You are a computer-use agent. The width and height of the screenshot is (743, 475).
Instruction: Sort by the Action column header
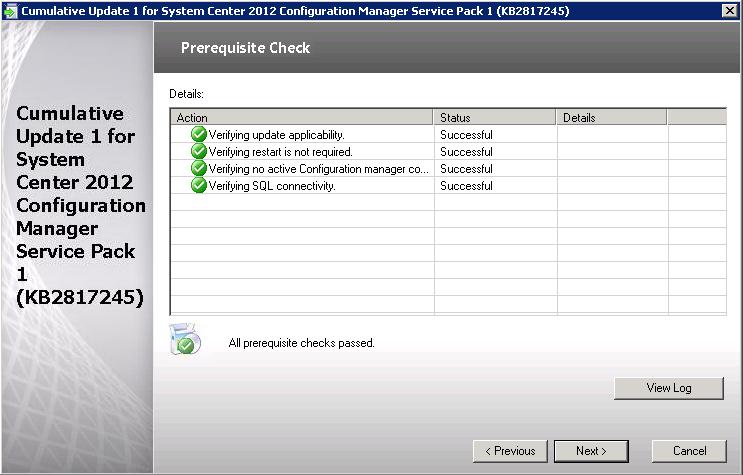coord(302,118)
